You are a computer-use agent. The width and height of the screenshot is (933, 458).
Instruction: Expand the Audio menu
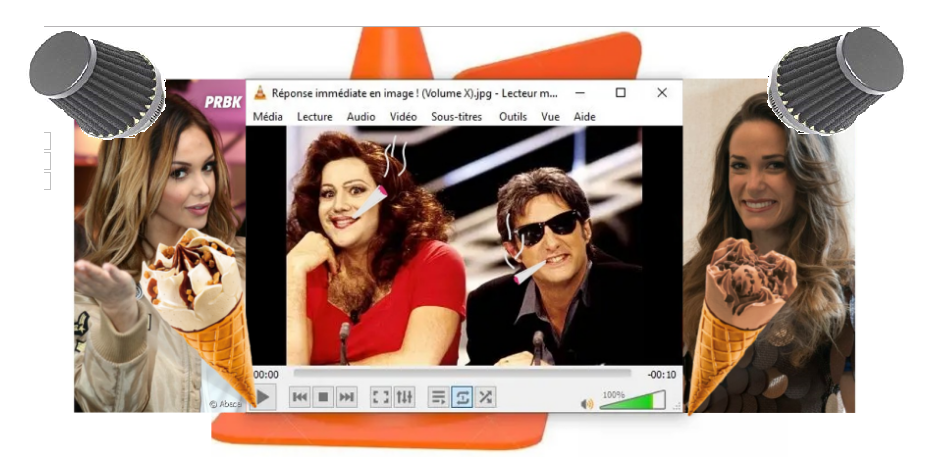click(x=361, y=117)
